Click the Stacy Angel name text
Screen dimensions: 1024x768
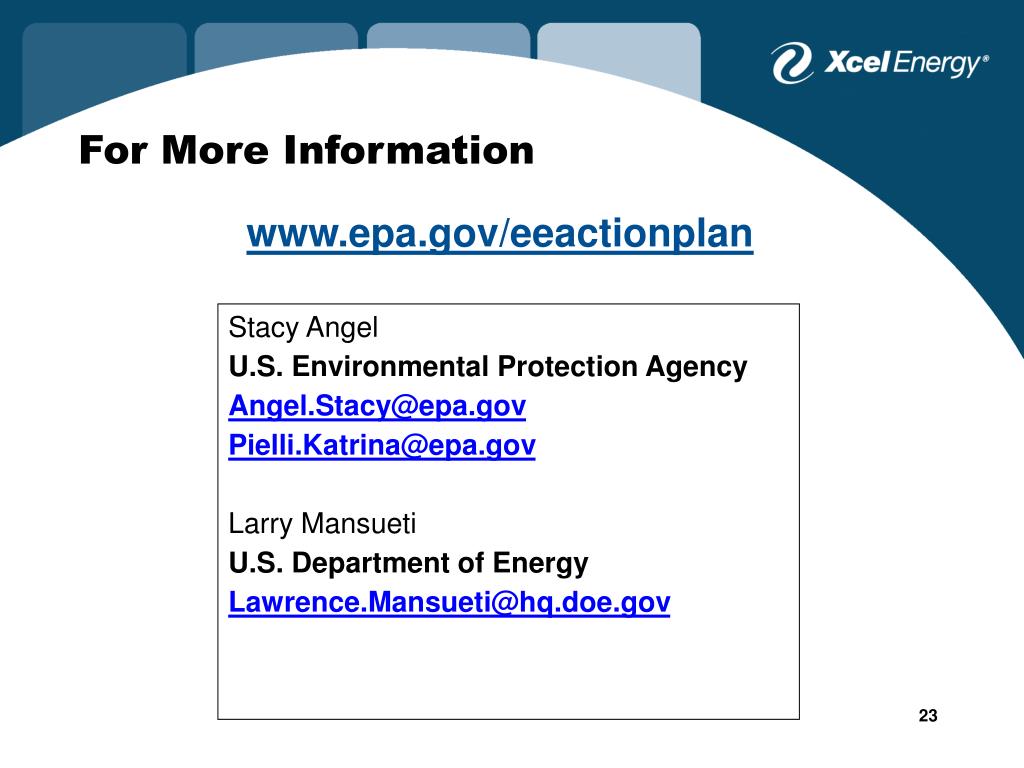pyautogui.click(x=303, y=328)
